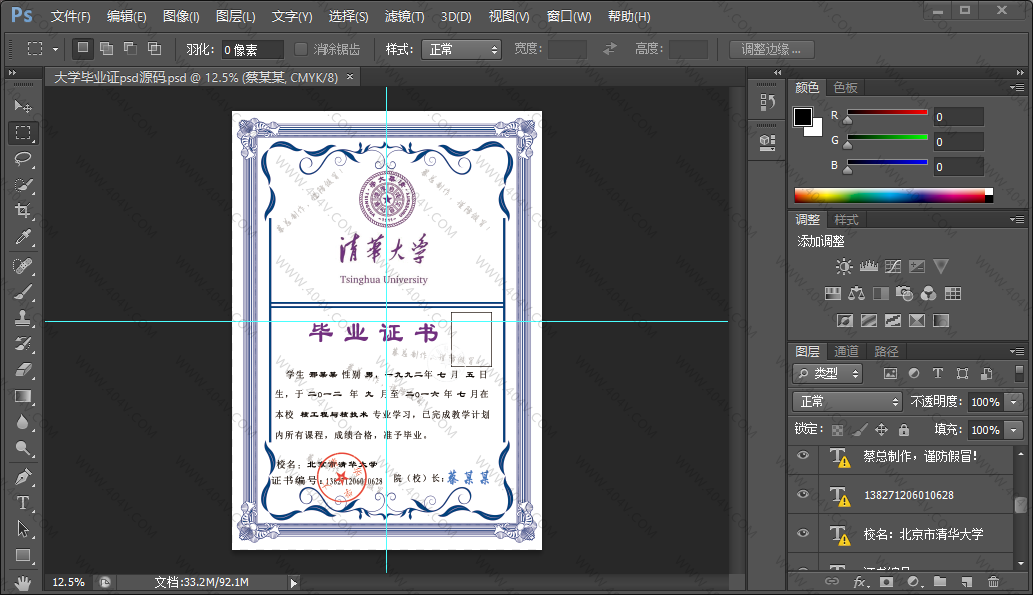The height and width of the screenshot is (595, 1033).
Task: Select the Eyedropper tool
Action: tap(23, 237)
